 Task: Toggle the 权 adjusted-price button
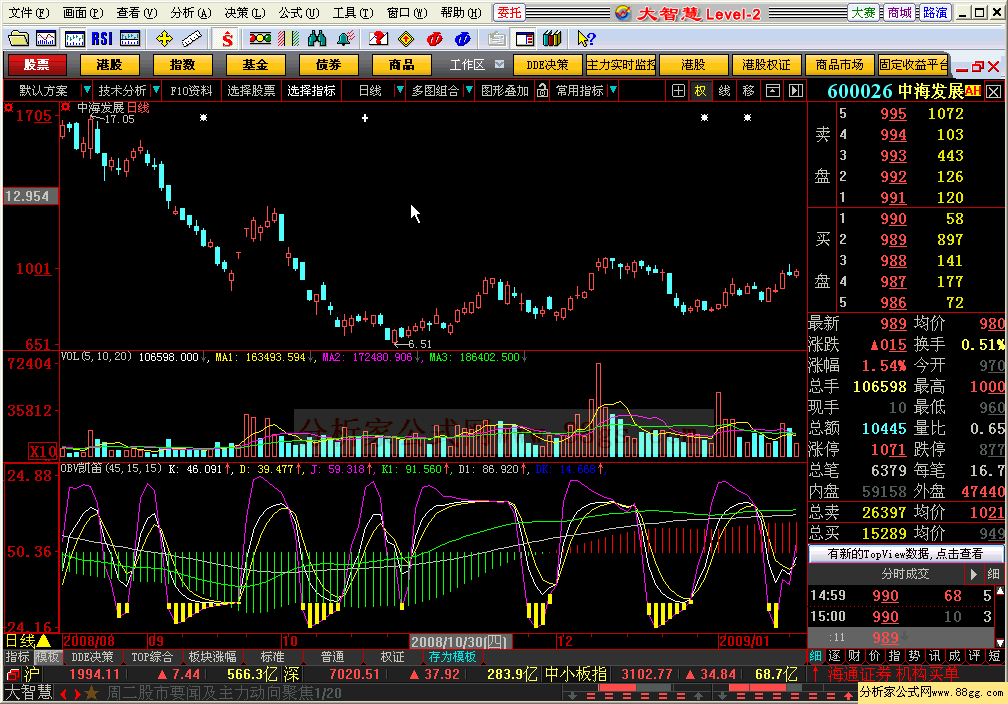pyautogui.click(x=701, y=91)
